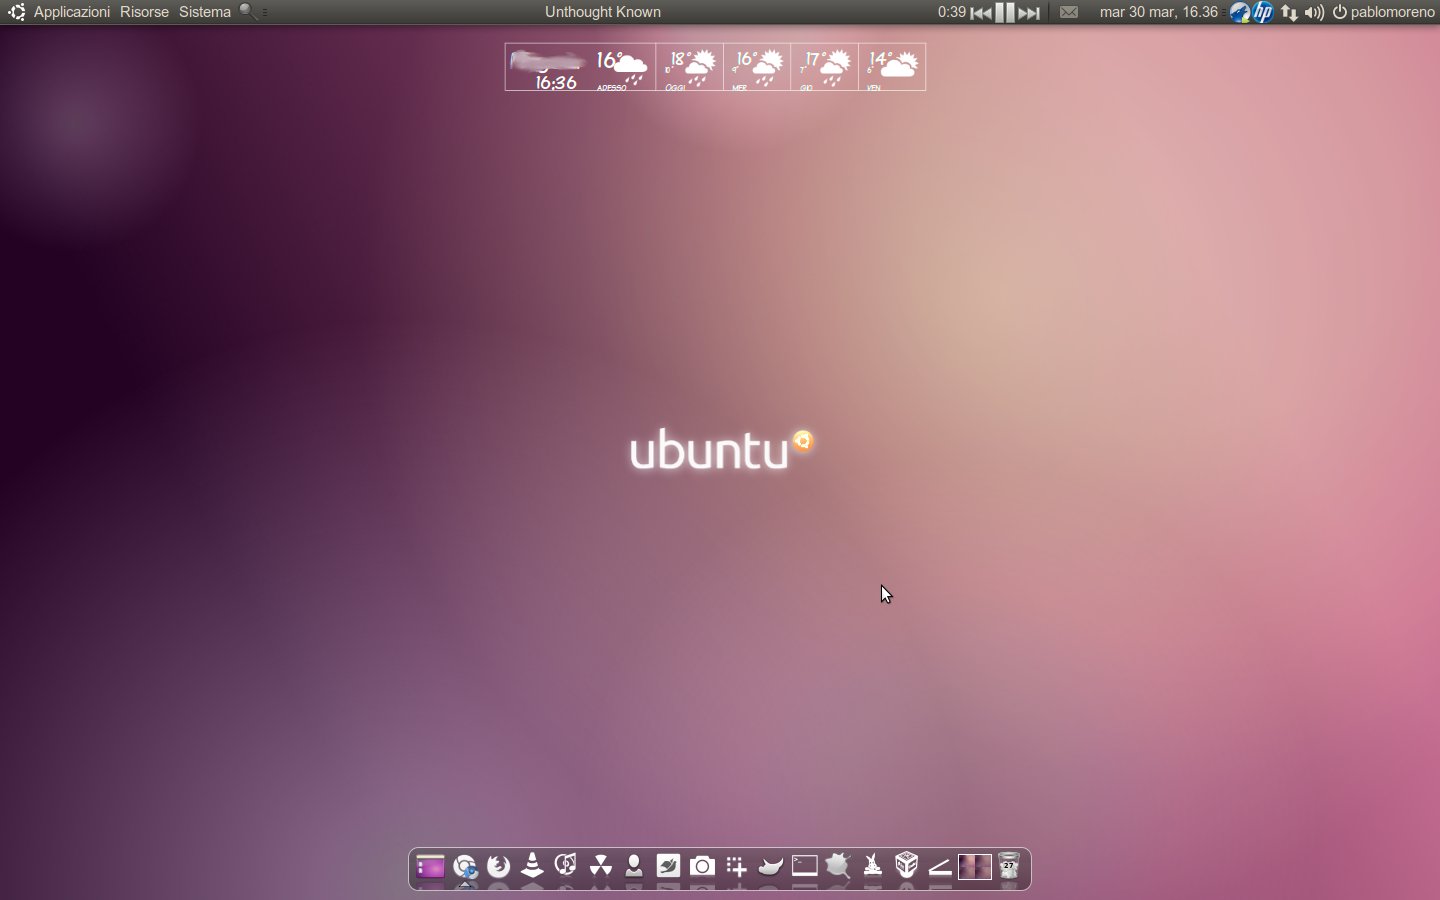
Task: Open the volume speaker indicator
Action: coord(1314,12)
